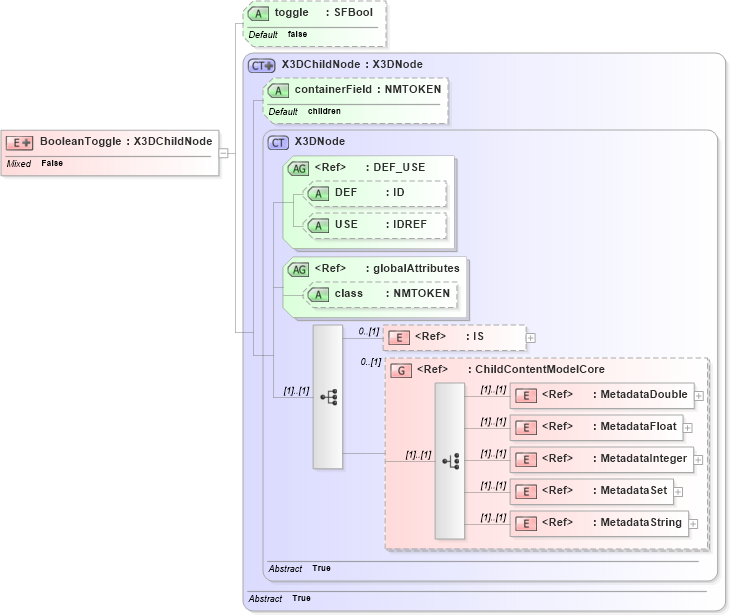Image resolution: width=730 pixels, height=615 pixels.
Task: Click the 0..[1] cardinality beside IS
Action: (x=369, y=331)
